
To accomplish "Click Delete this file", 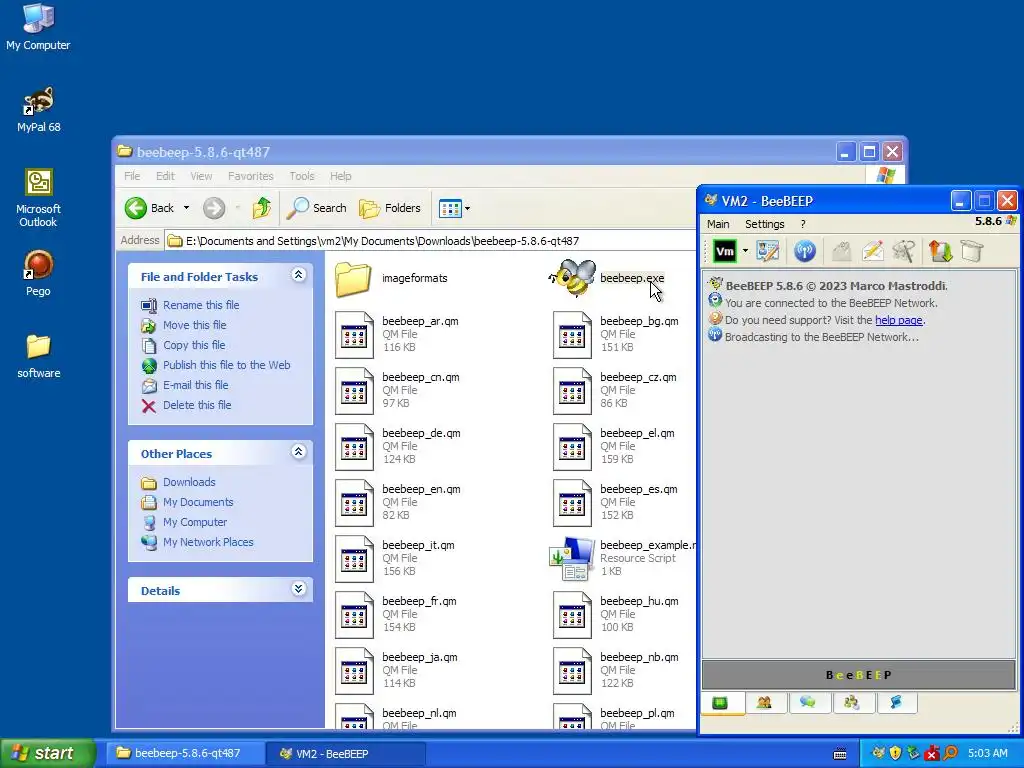I will click(197, 405).
